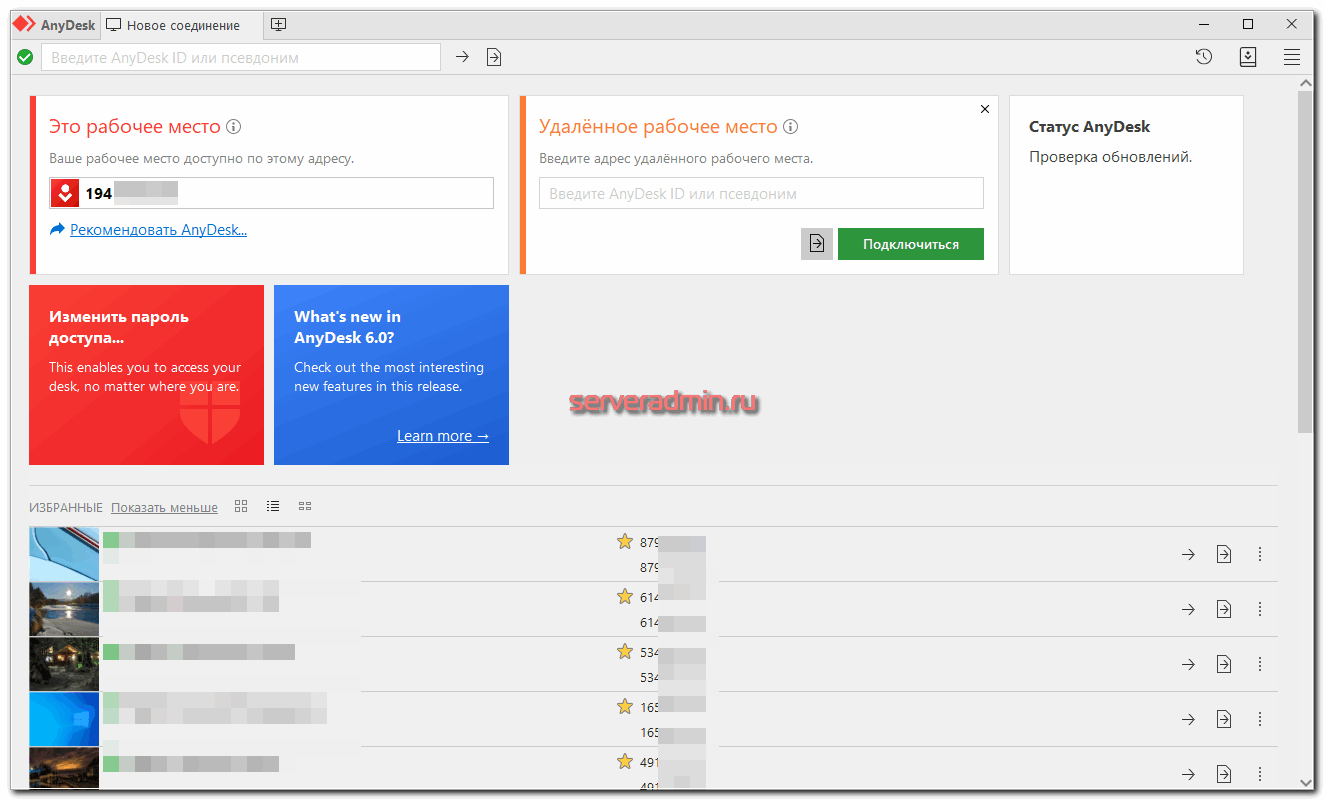Click the file transfer icon beside Подключиться

point(817,244)
